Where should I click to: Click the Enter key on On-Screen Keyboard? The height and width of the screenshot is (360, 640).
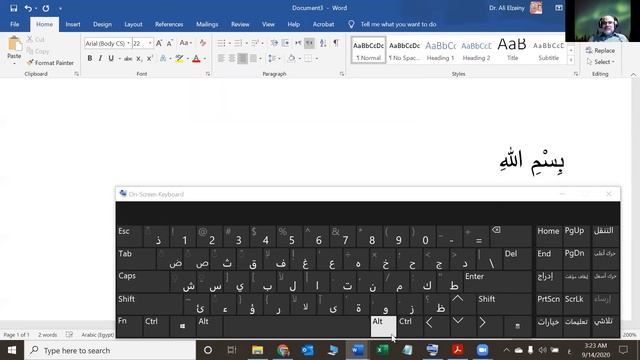pos(497,281)
